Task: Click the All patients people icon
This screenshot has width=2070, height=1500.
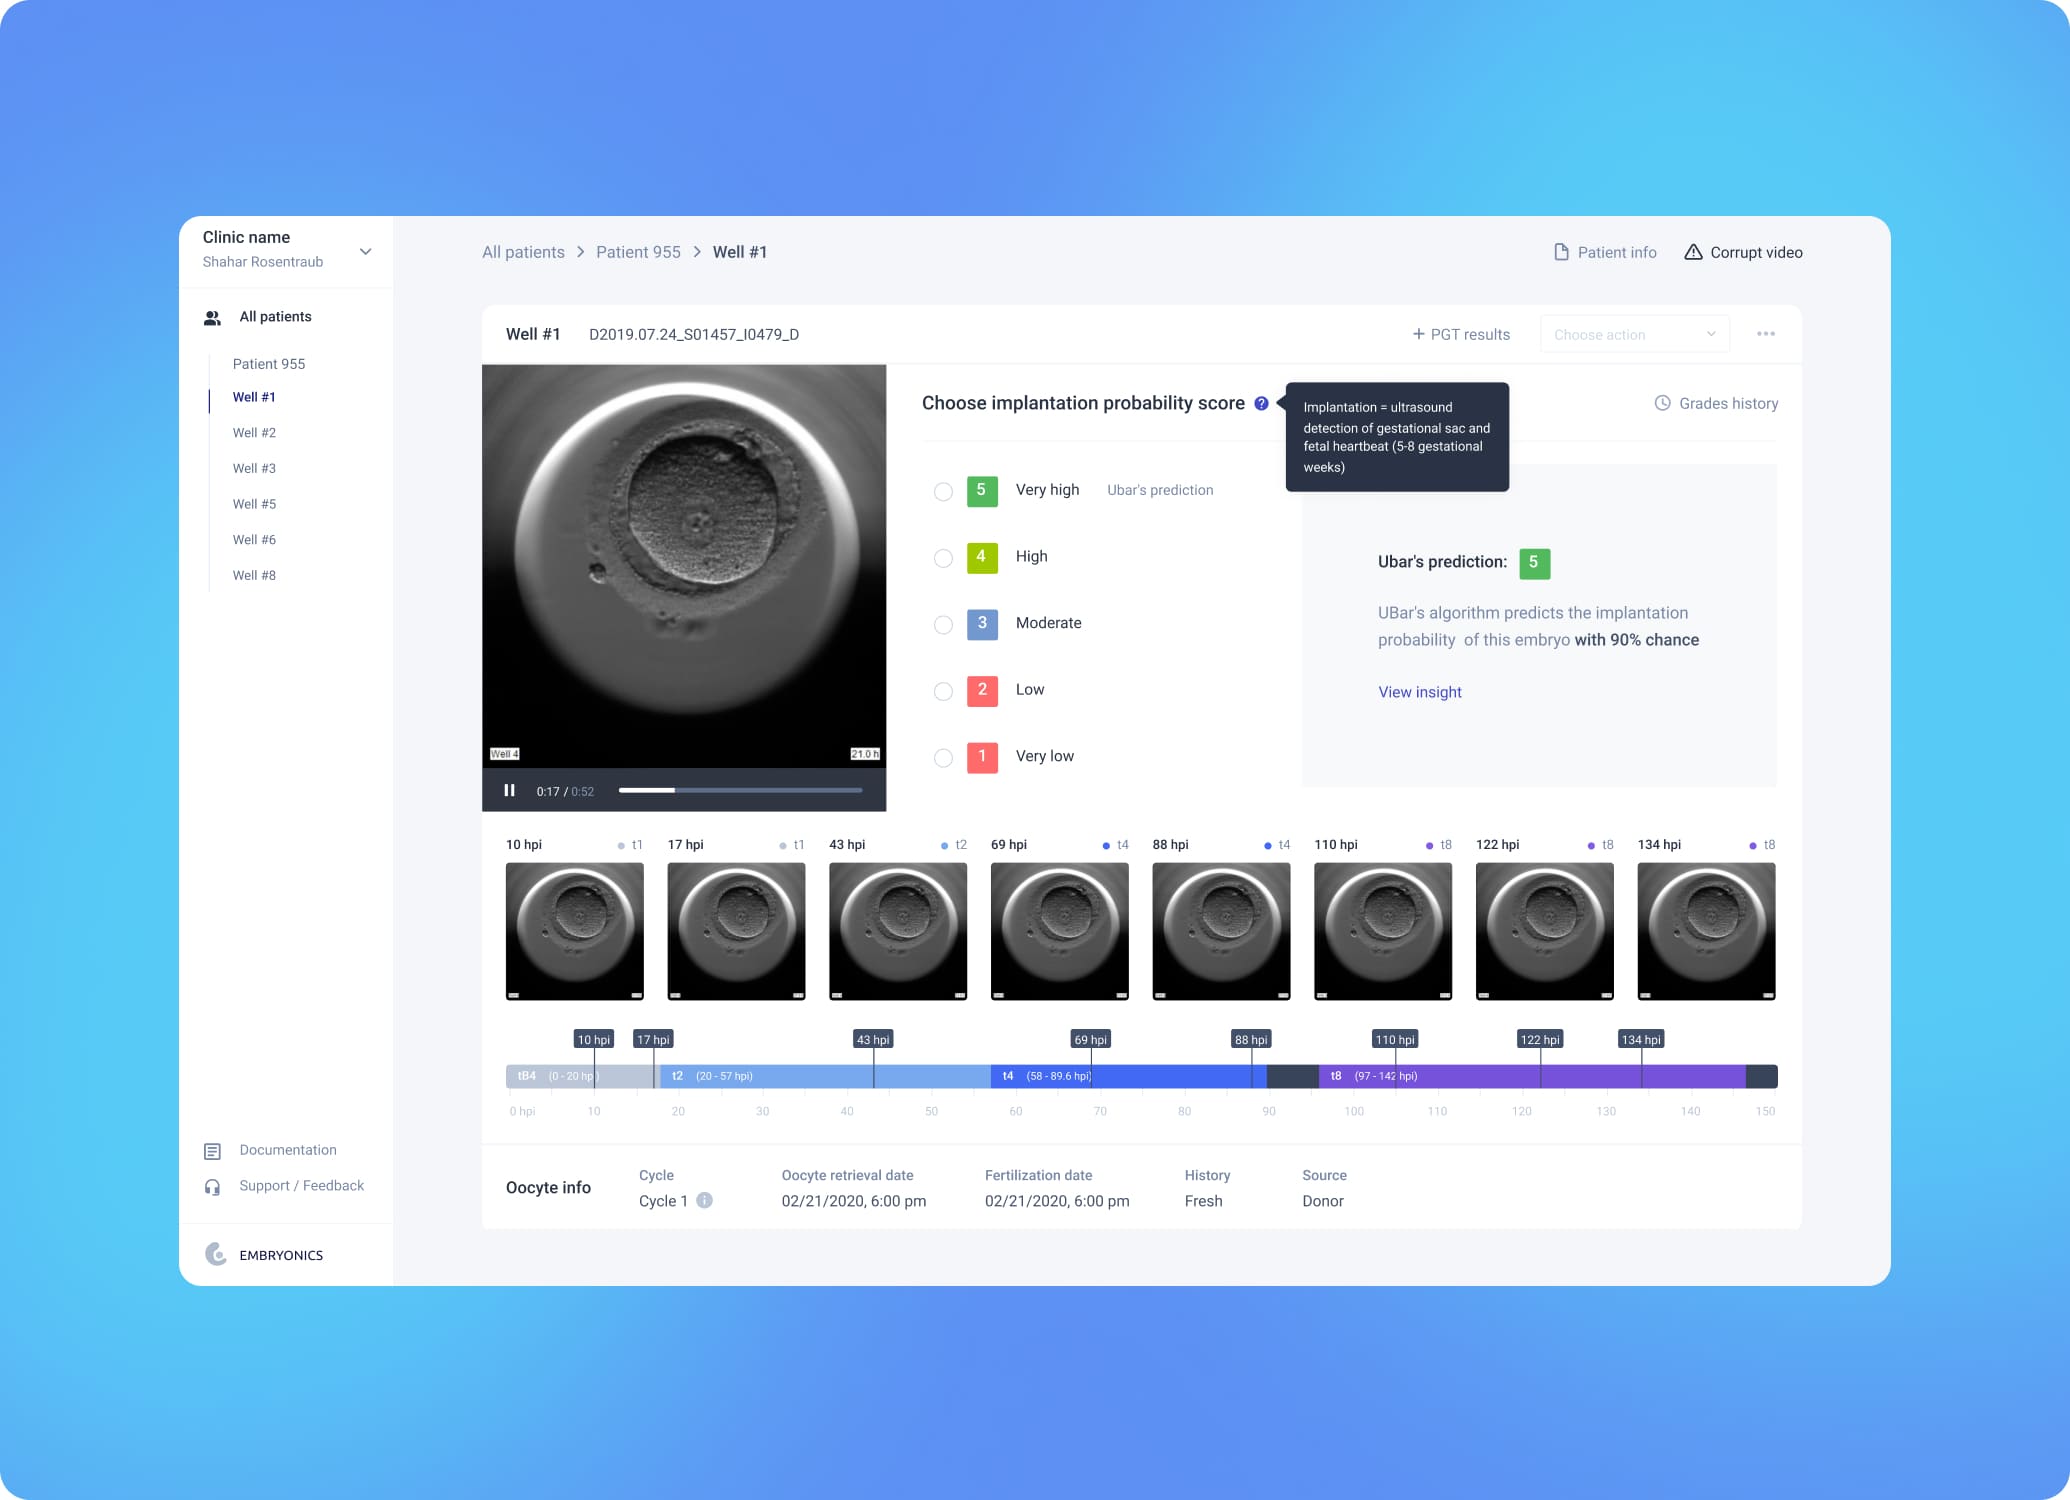Action: pyautogui.click(x=212, y=317)
